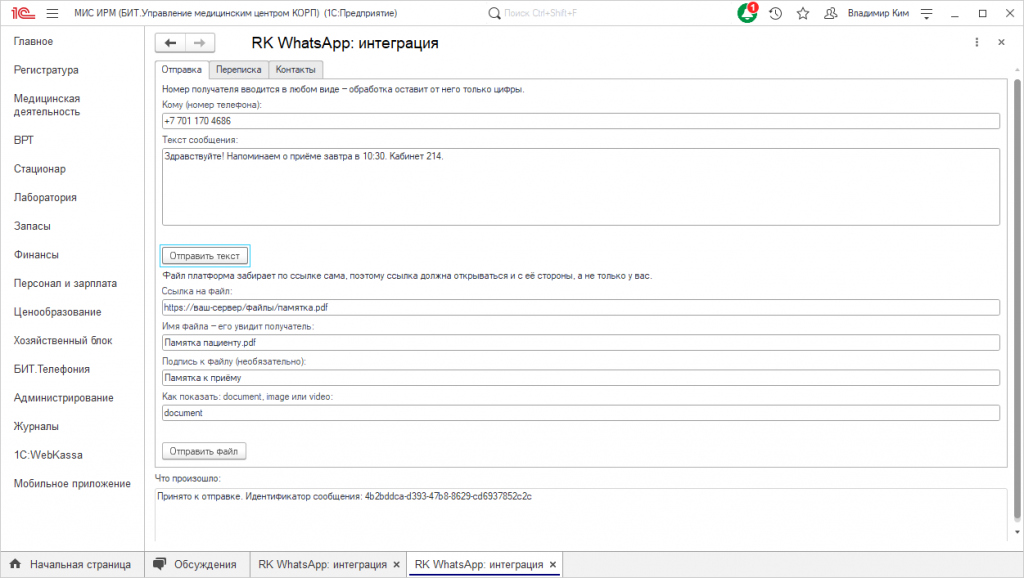Open Финансы section
Viewport: 1024px width, 578px height.
tap(36, 255)
